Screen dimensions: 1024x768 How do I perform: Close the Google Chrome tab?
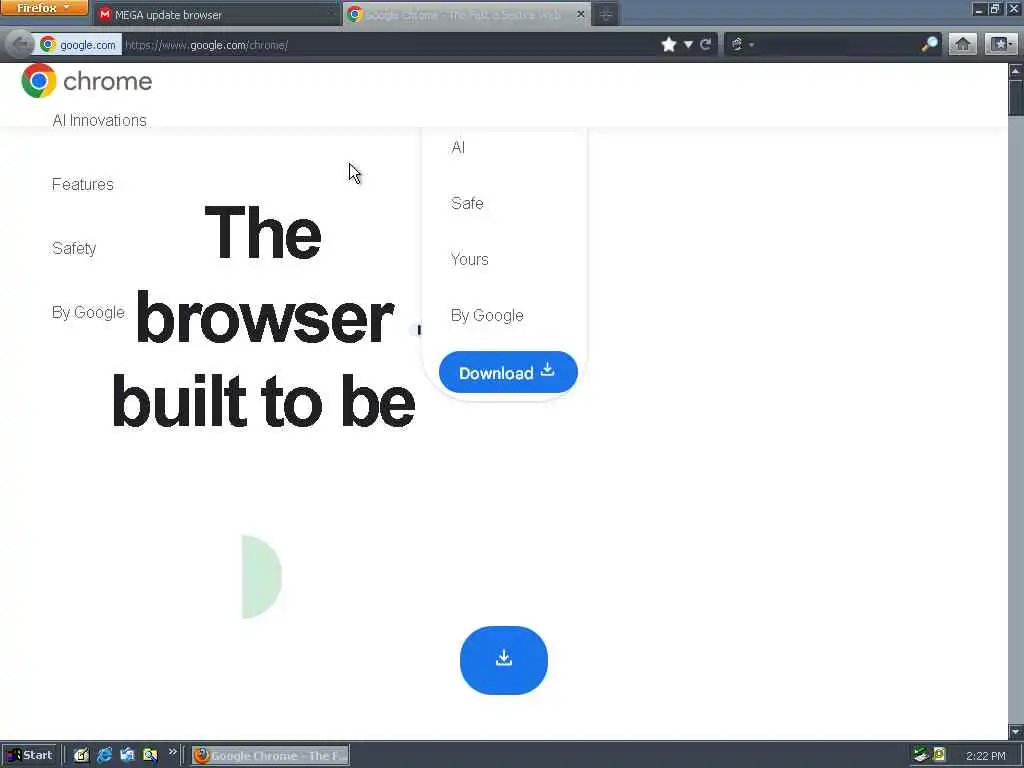click(580, 14)
